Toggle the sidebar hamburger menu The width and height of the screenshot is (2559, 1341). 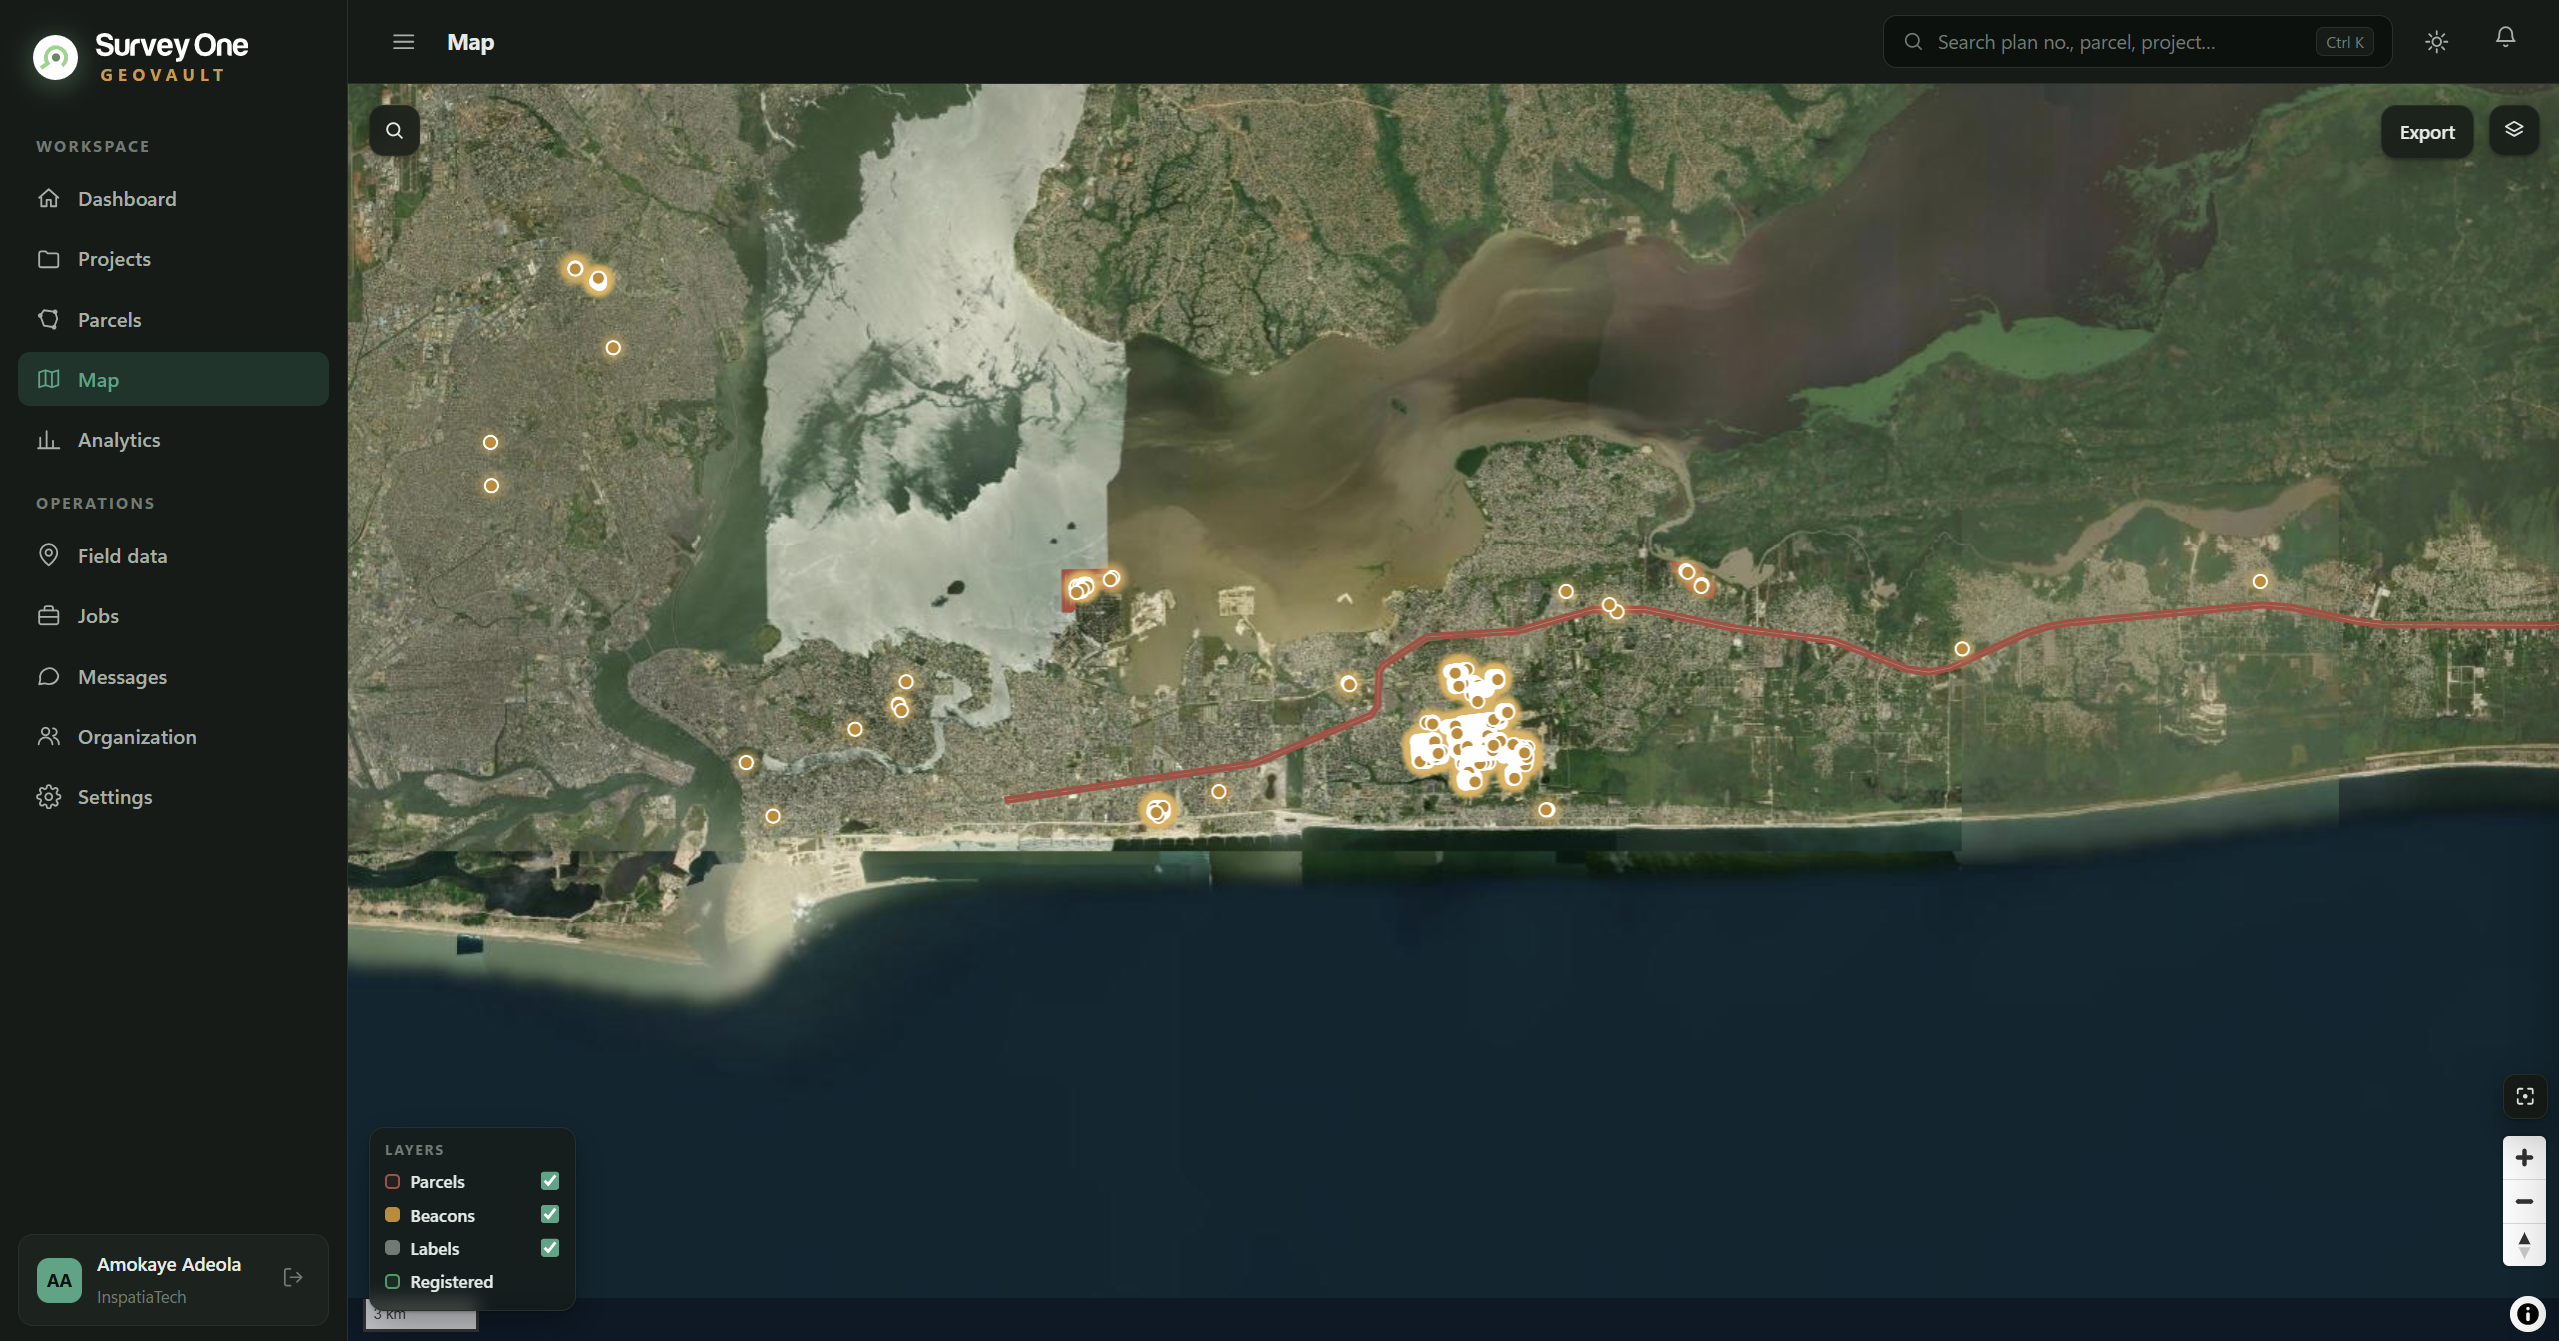coord(403,42)
